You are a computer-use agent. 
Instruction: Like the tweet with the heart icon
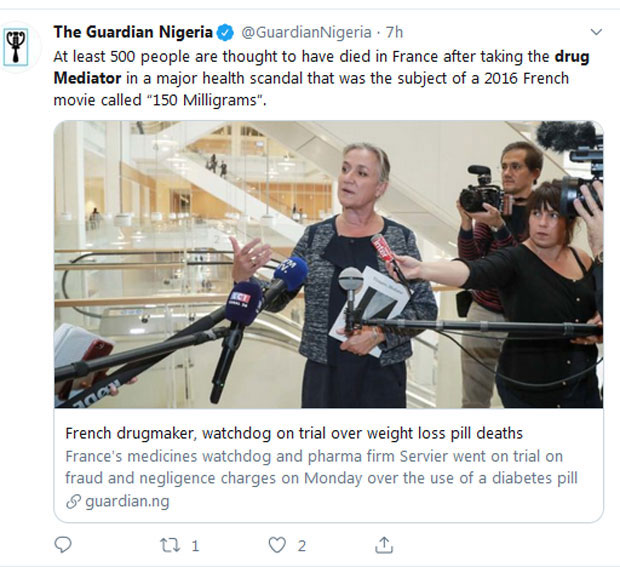pos(277,545)
